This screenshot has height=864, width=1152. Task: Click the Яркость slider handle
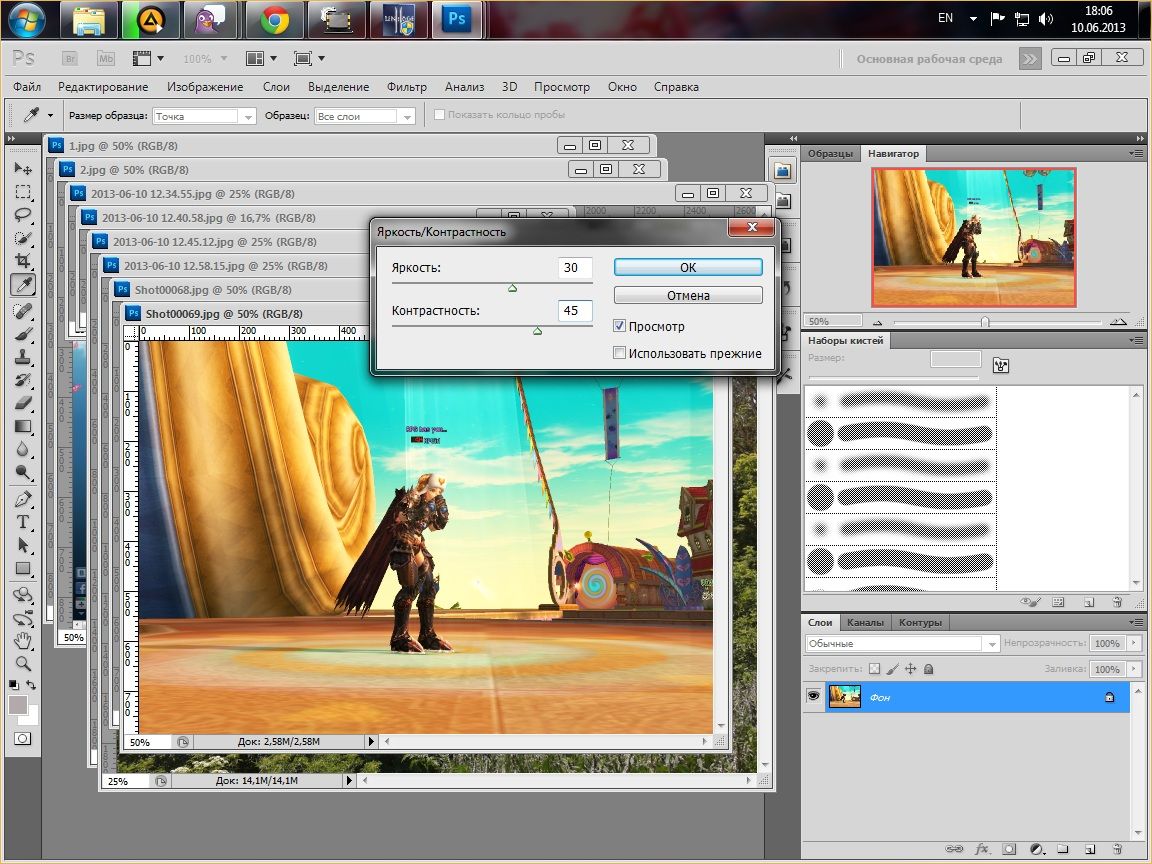[x=513, y=288]
